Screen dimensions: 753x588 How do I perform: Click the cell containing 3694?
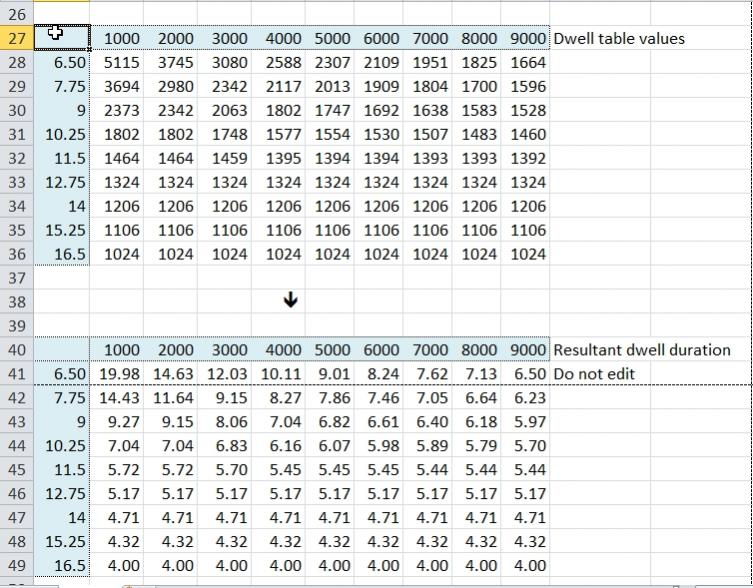pos(122,86)
